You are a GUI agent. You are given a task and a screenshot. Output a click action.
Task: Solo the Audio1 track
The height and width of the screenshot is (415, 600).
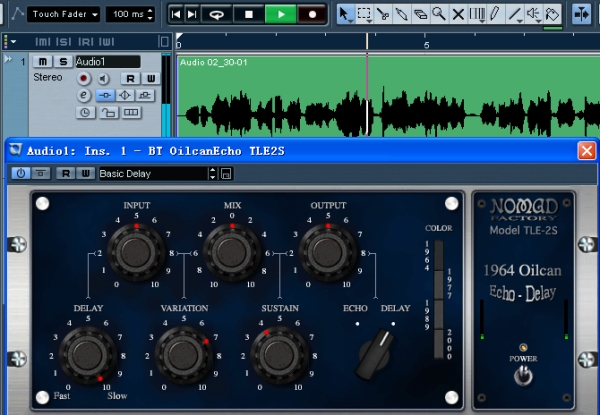point(63,62)
